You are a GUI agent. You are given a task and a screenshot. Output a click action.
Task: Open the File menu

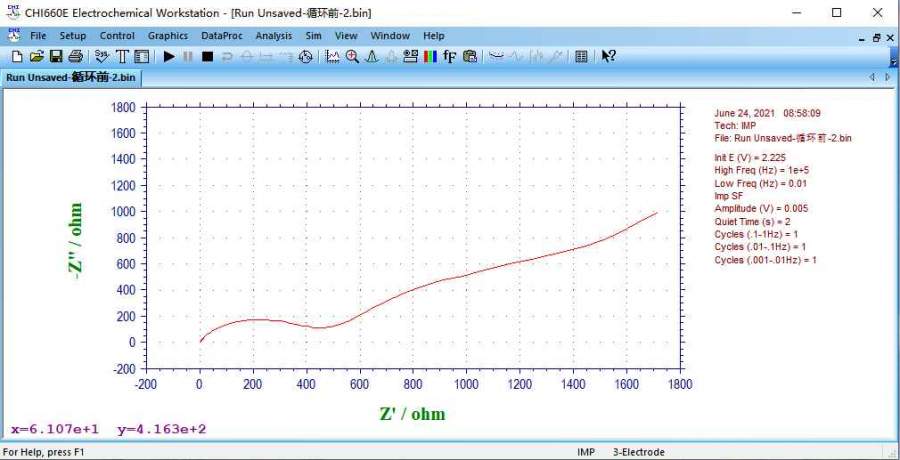(x=38, y=36)
